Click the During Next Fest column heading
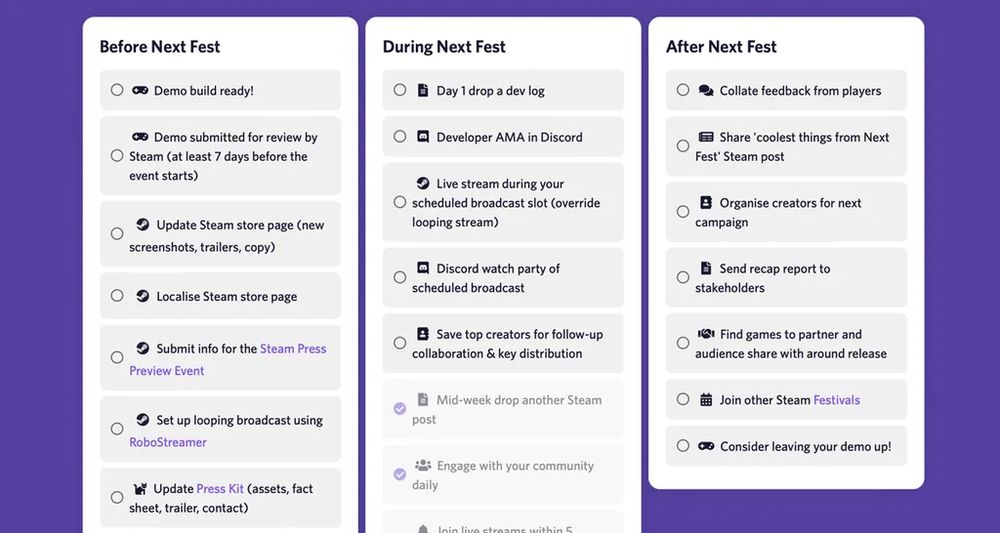Image resolution: width=1000 pixels, height=533 pixels. [444, 47]
